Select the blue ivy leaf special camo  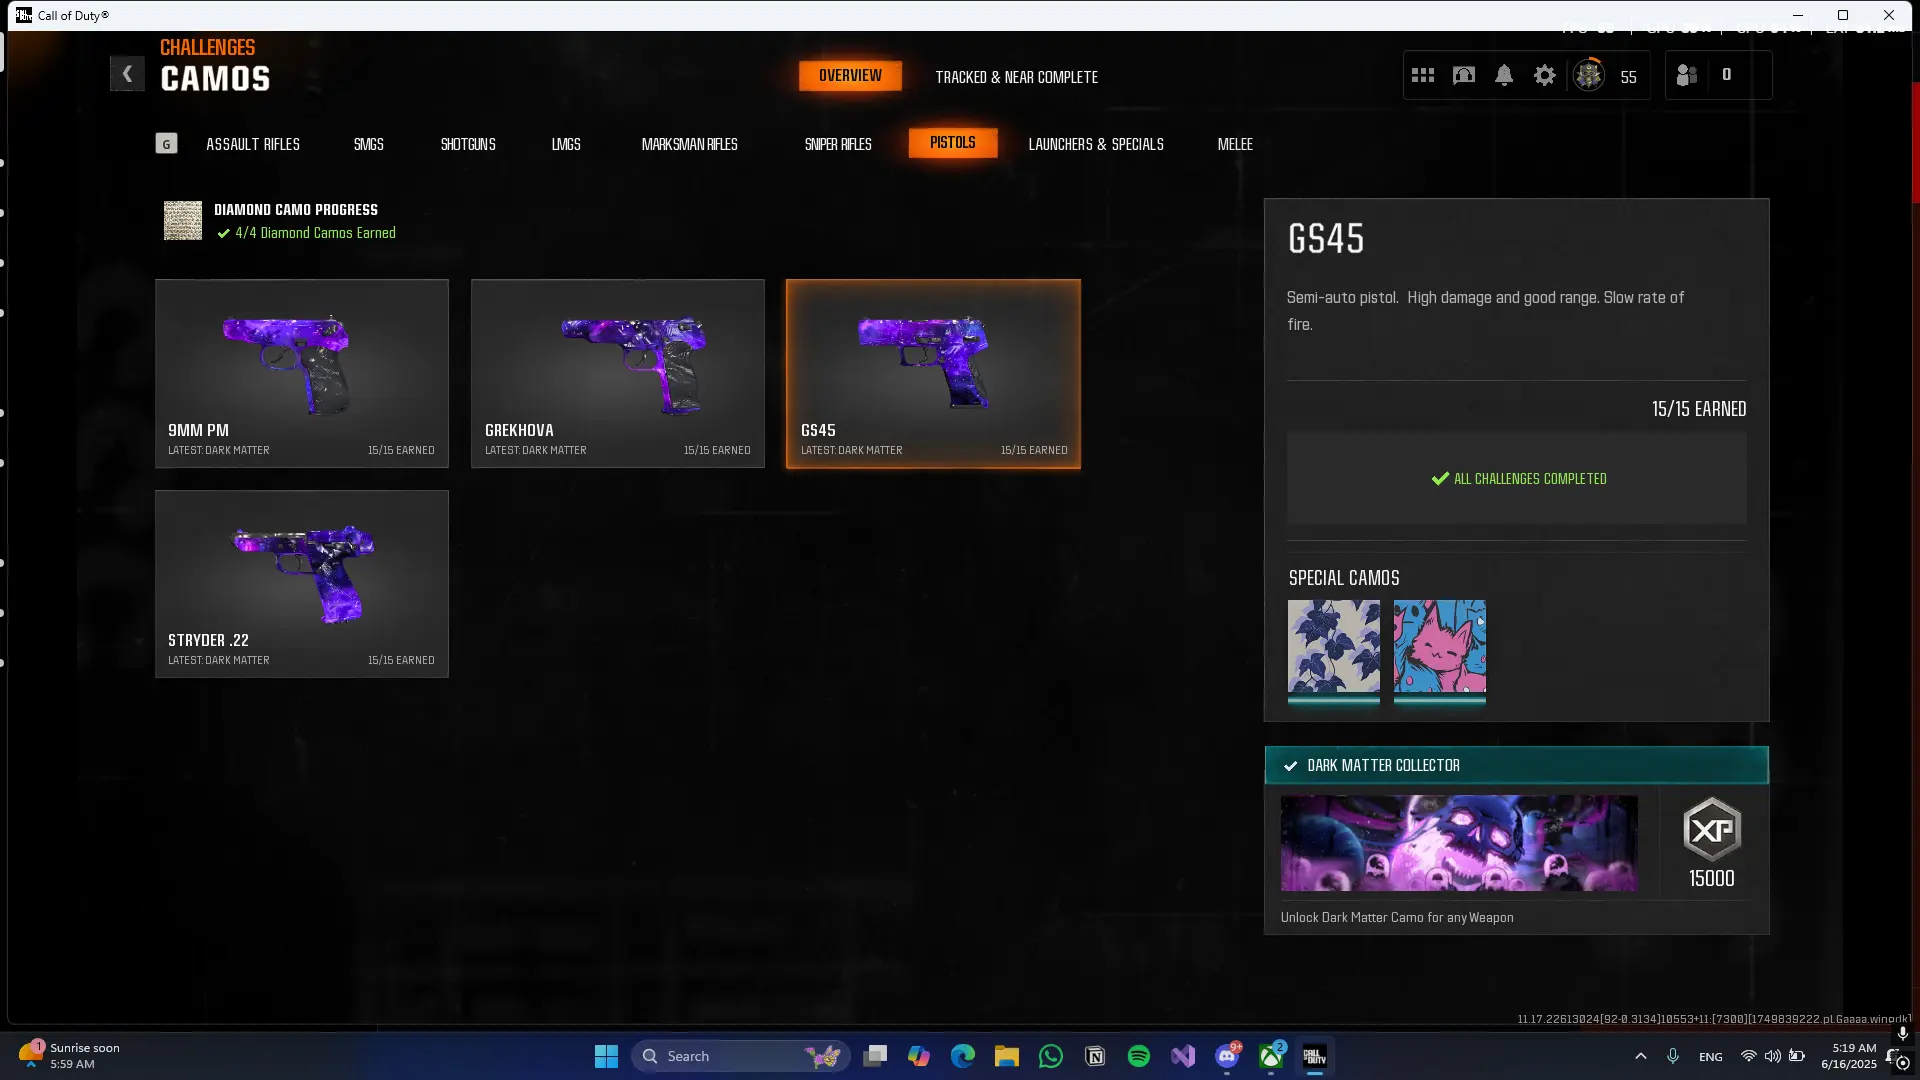coord(1334,646)
